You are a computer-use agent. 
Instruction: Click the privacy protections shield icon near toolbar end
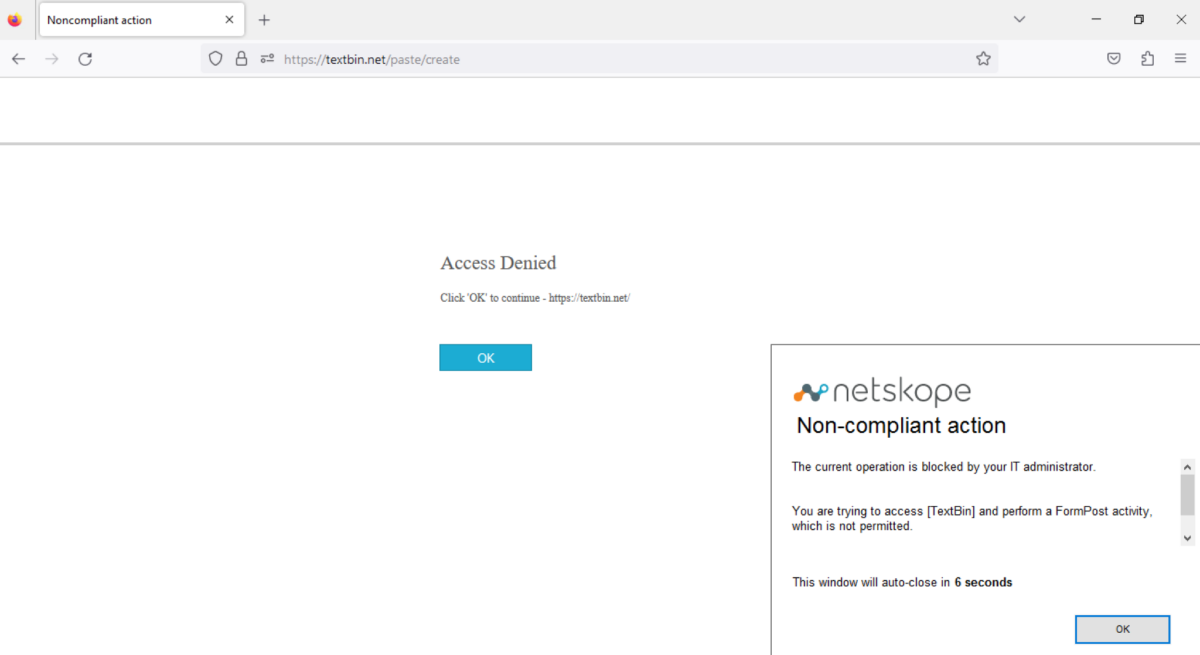[1113, 58]
